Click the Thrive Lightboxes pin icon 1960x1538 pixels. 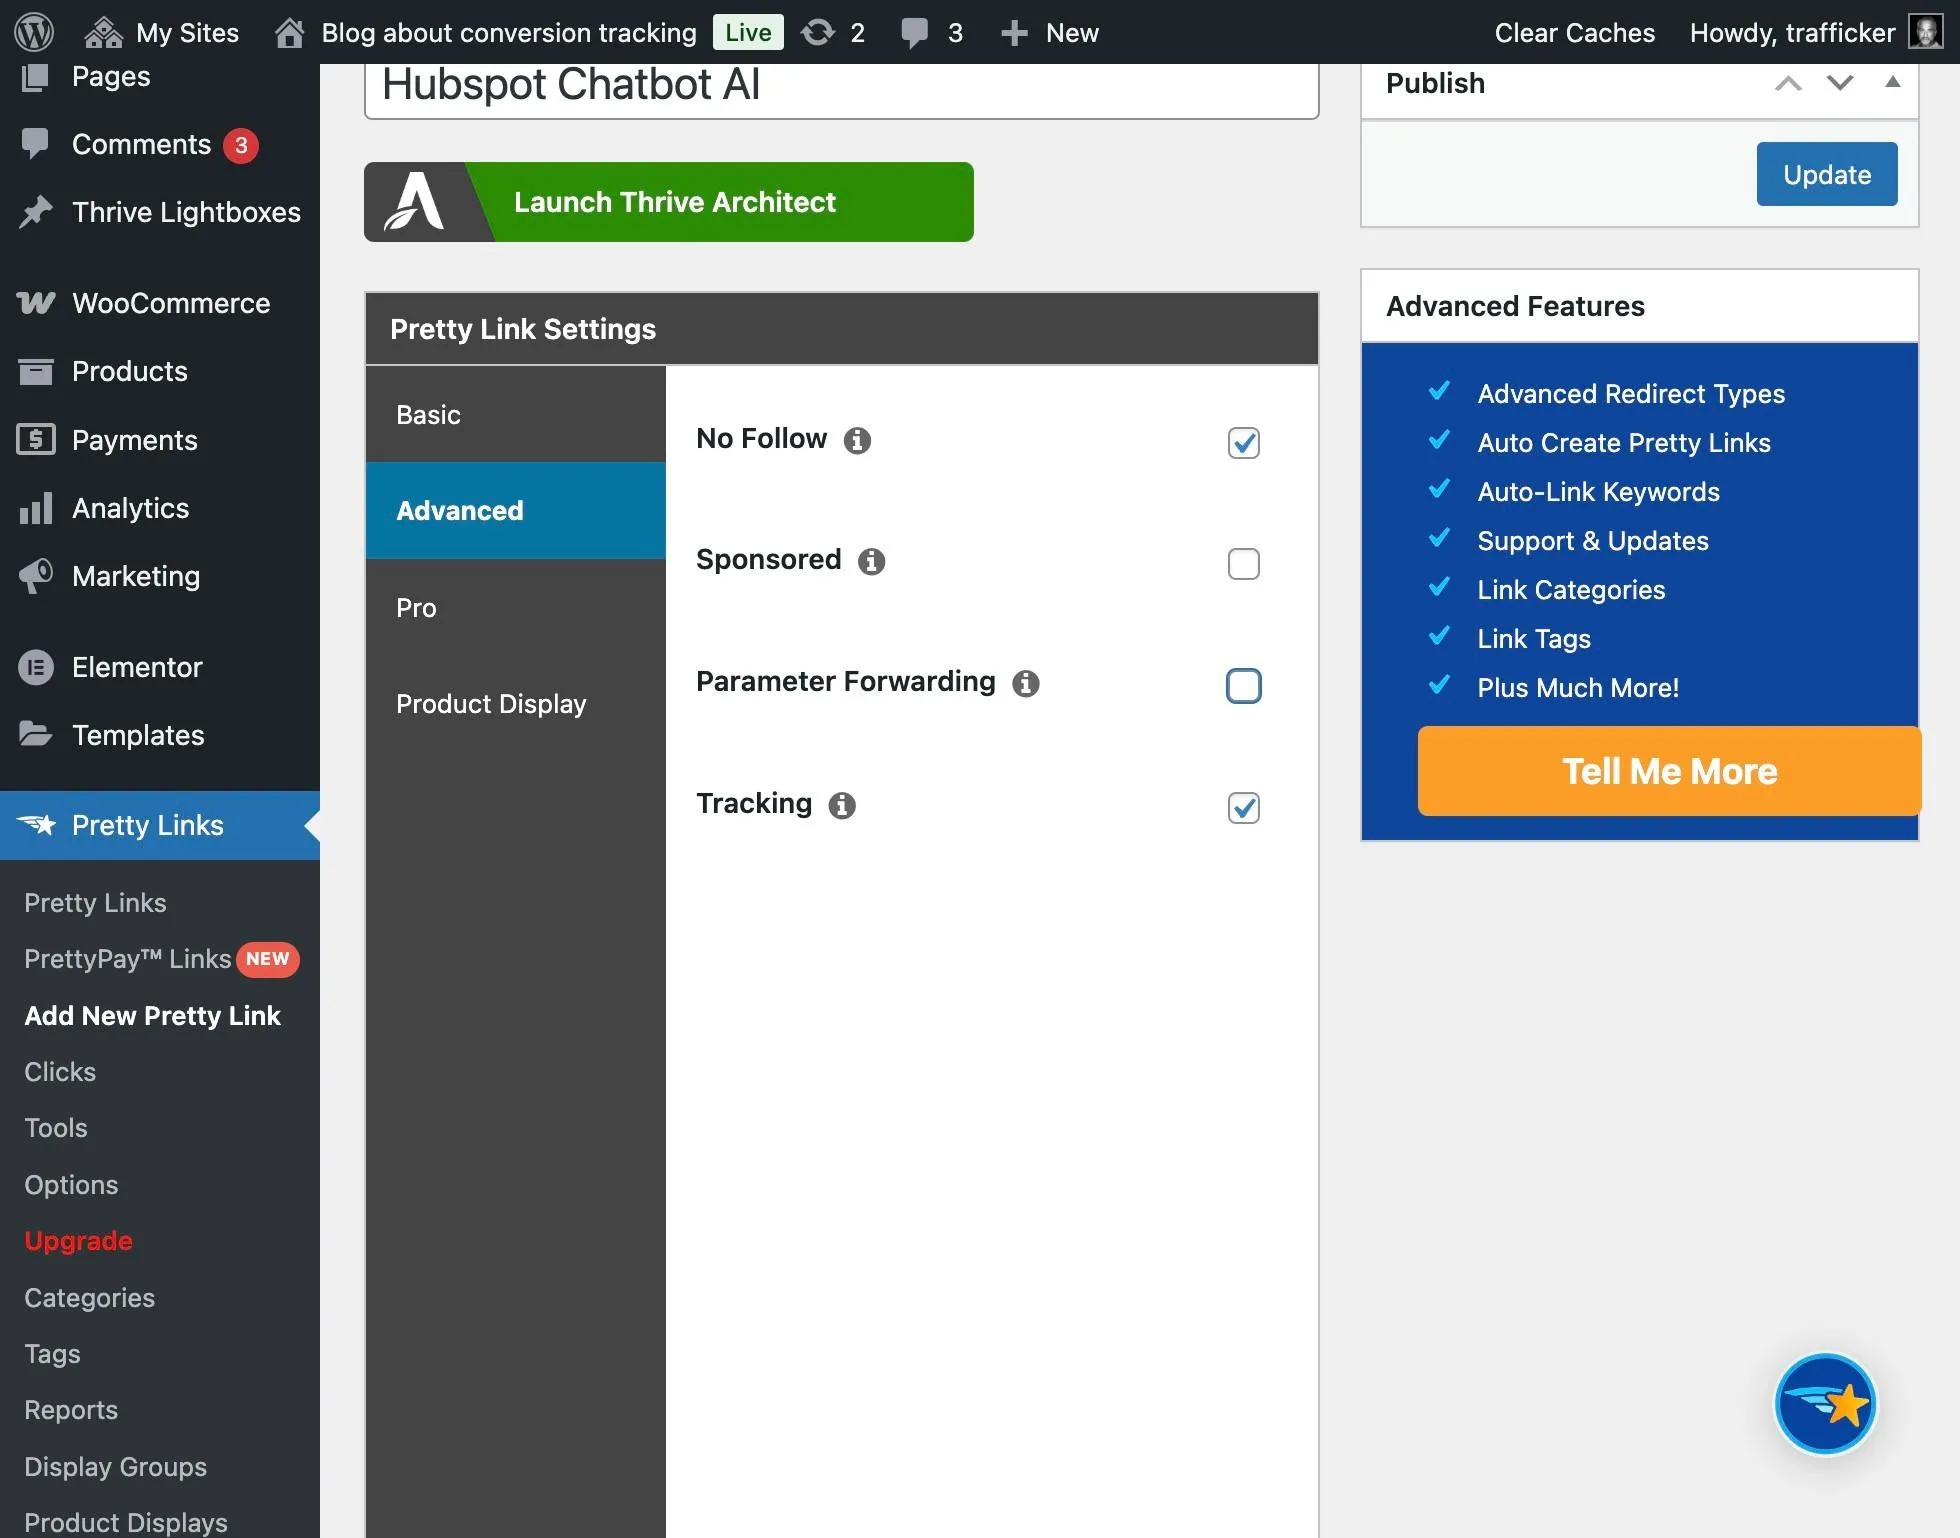coord(36,212)
